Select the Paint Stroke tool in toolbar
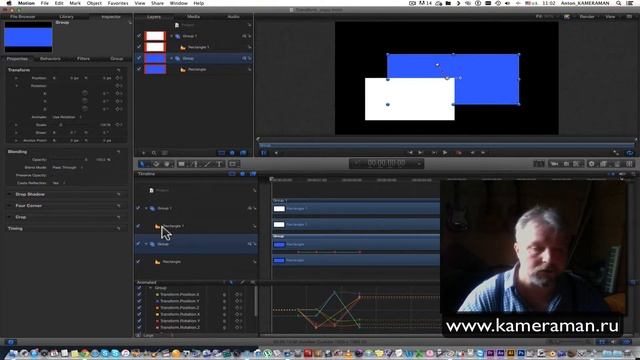The width and height of the screenshot is (640, 360). click(x=207, y=164)
